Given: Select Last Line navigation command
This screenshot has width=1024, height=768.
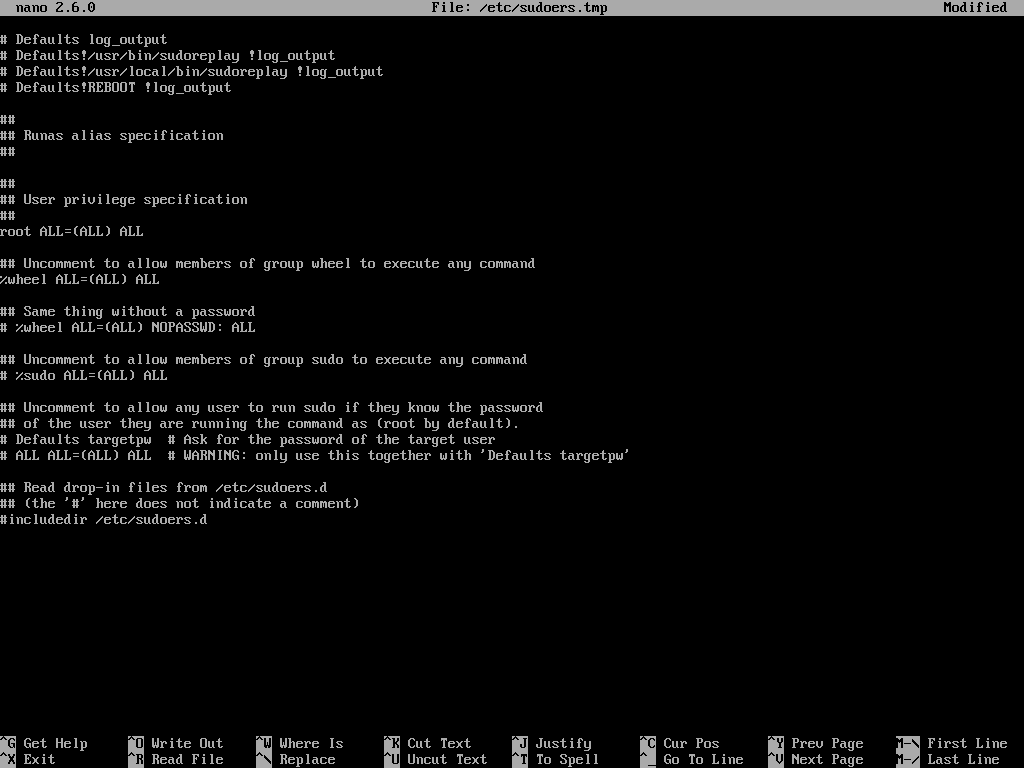Looking at the screenshot, I should coord(962,759).
